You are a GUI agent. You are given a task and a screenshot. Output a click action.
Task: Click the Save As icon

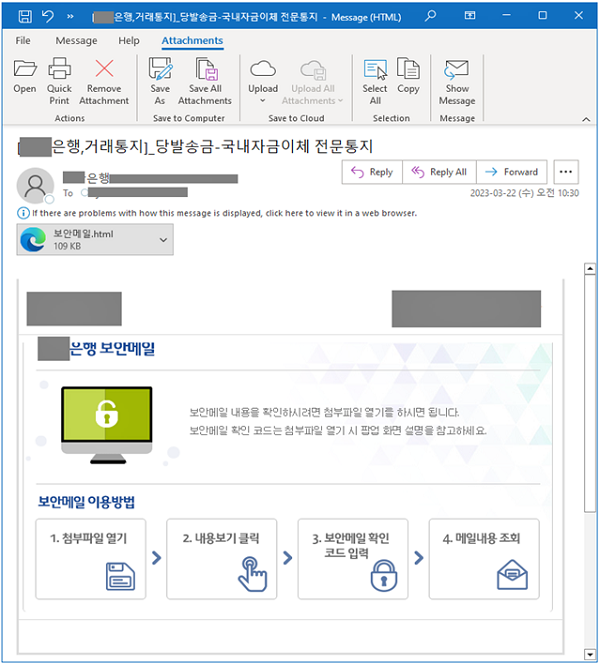tap(160, 72)
